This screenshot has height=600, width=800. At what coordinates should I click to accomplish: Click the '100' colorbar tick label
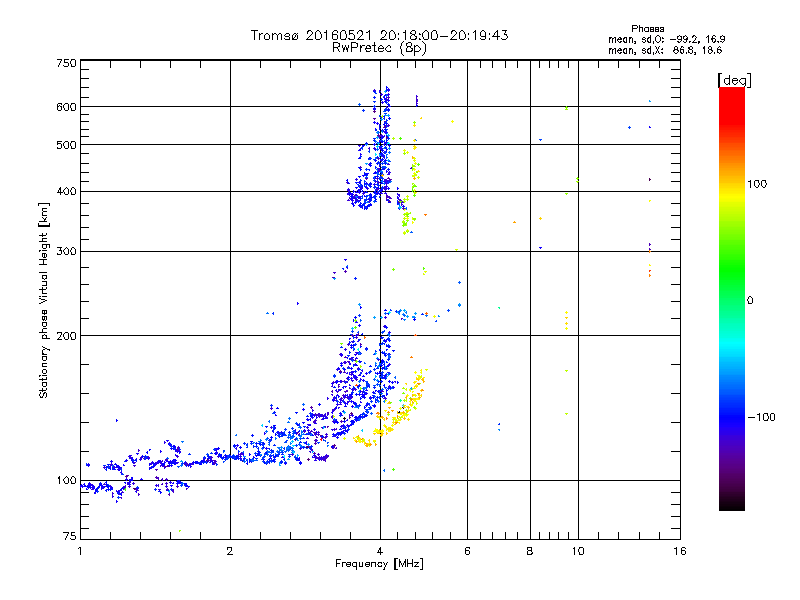point(757,184)
